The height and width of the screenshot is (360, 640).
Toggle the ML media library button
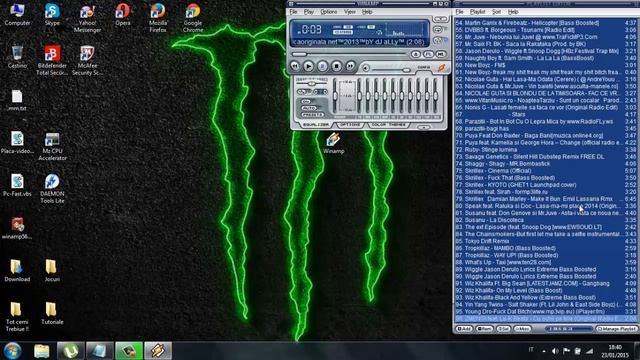click(x=440, y=54)
